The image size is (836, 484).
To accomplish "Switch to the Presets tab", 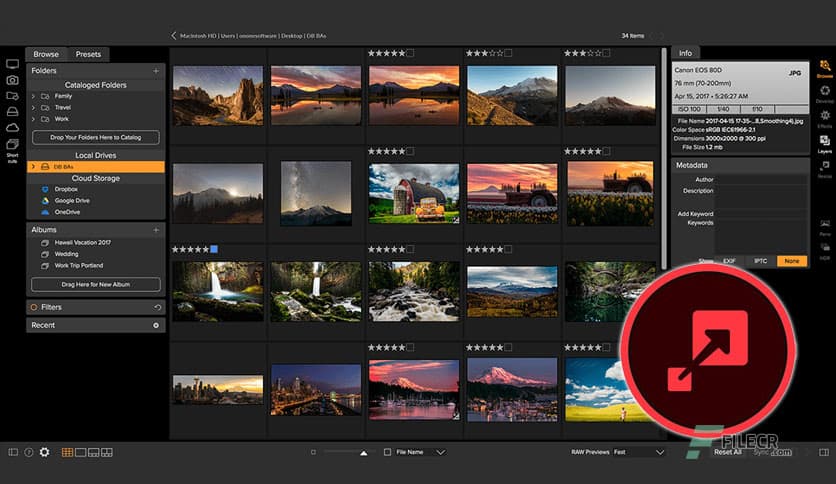I will point(88,54).
